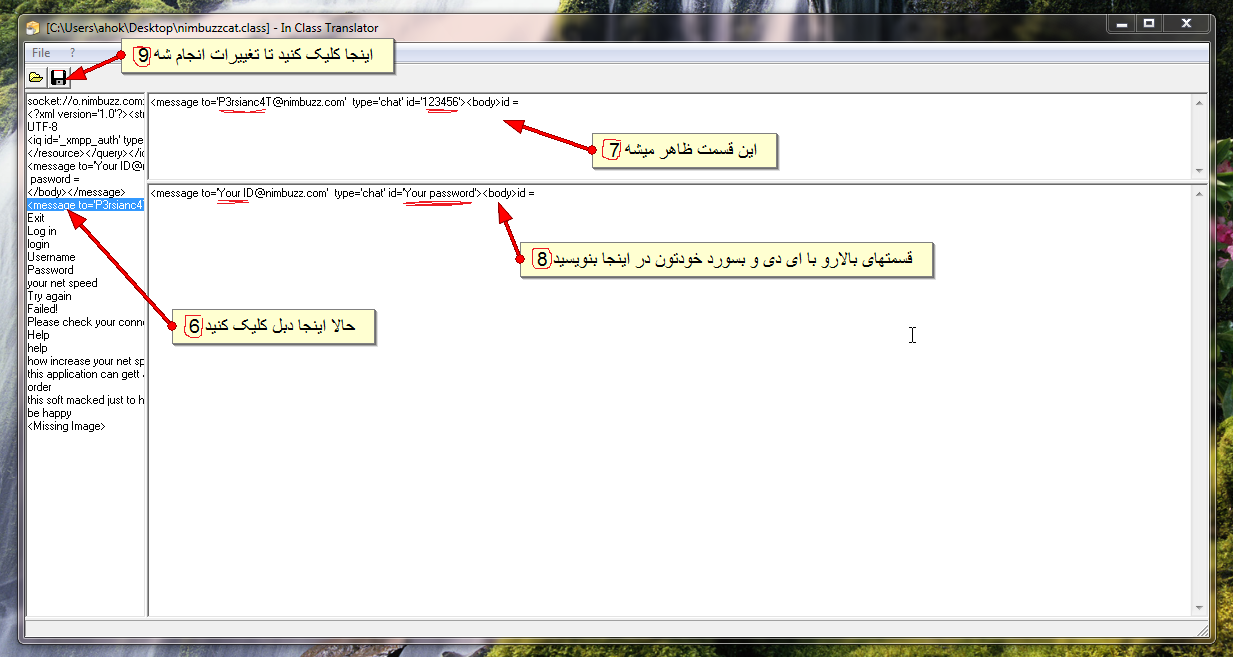Select the capitalized 'Password' list entry
Image resolution: width=1233 pixels, height=657 pixels.
[x=86, y=270]
